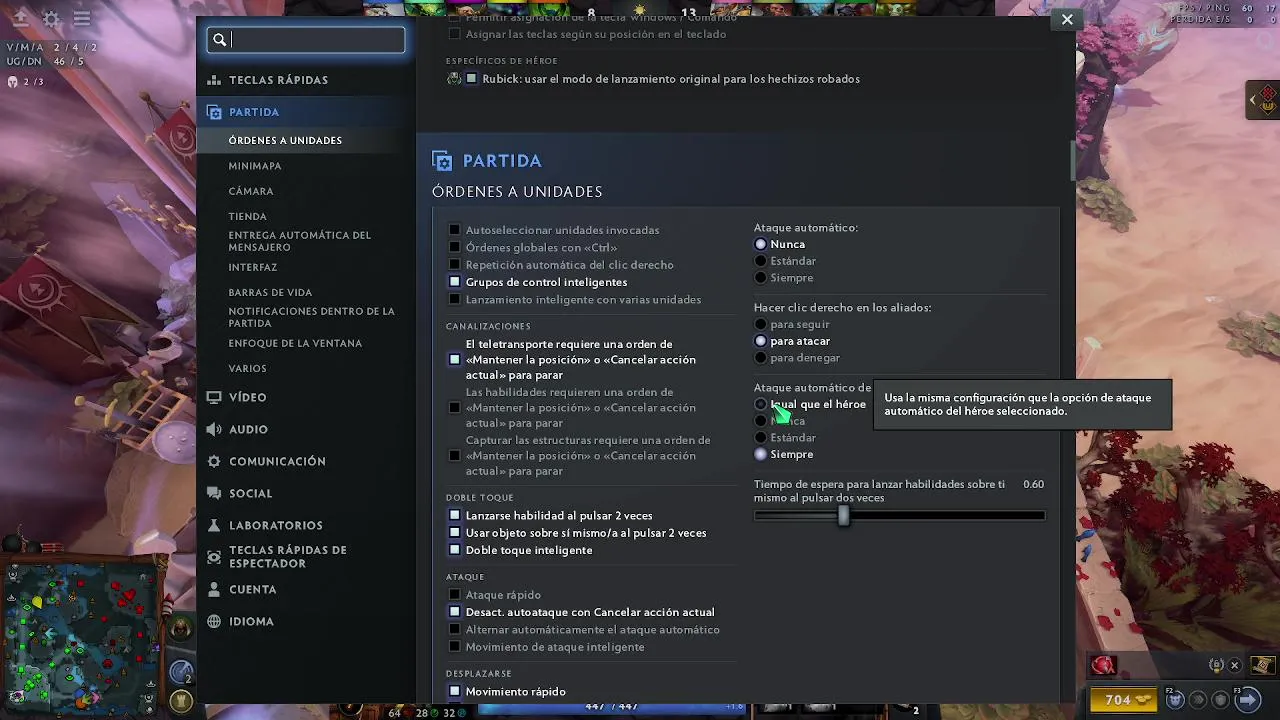Go to Enfoque de la ventana subsection

(295, 343)
